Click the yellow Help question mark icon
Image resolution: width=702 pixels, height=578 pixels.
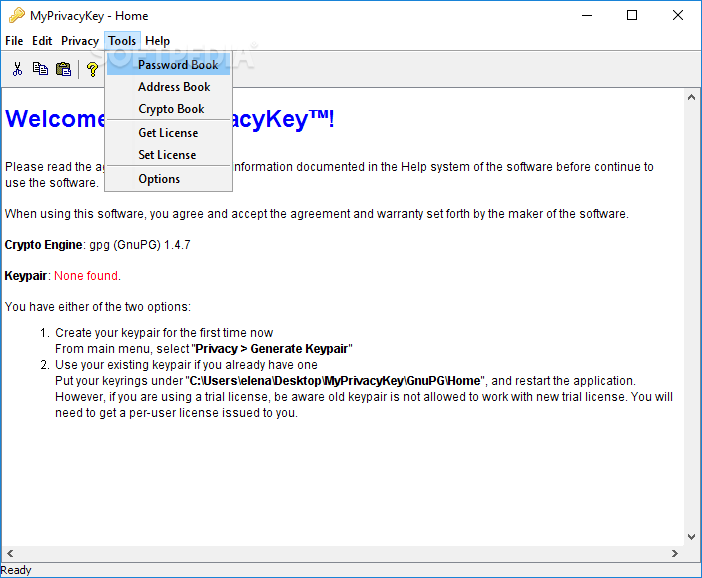[x=92, y=69]
